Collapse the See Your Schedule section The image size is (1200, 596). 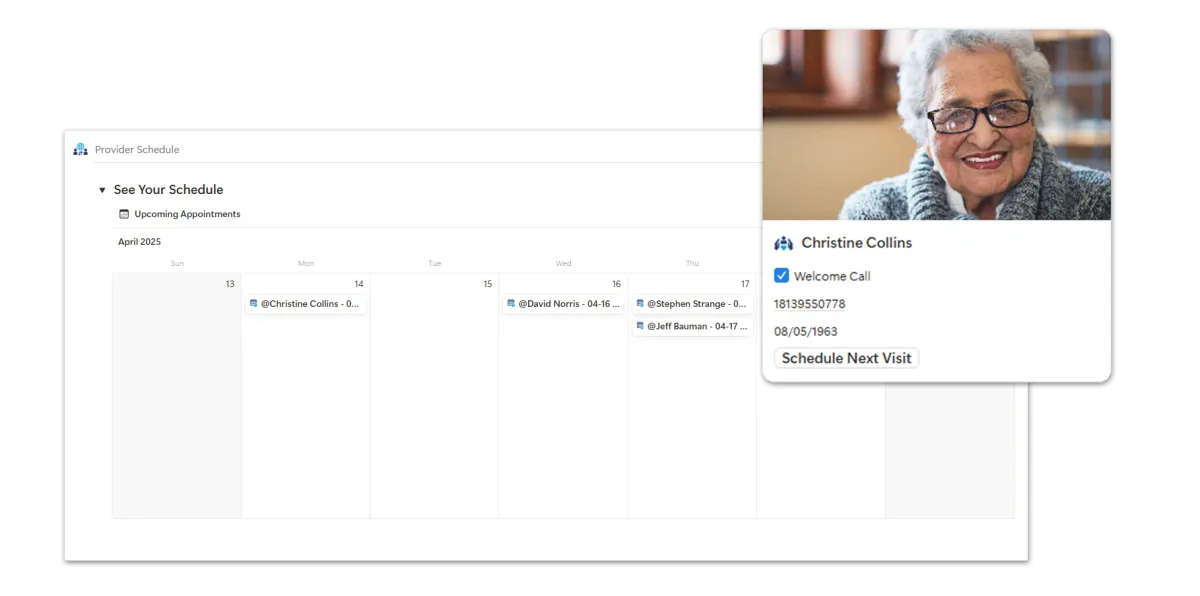point(102,190)
